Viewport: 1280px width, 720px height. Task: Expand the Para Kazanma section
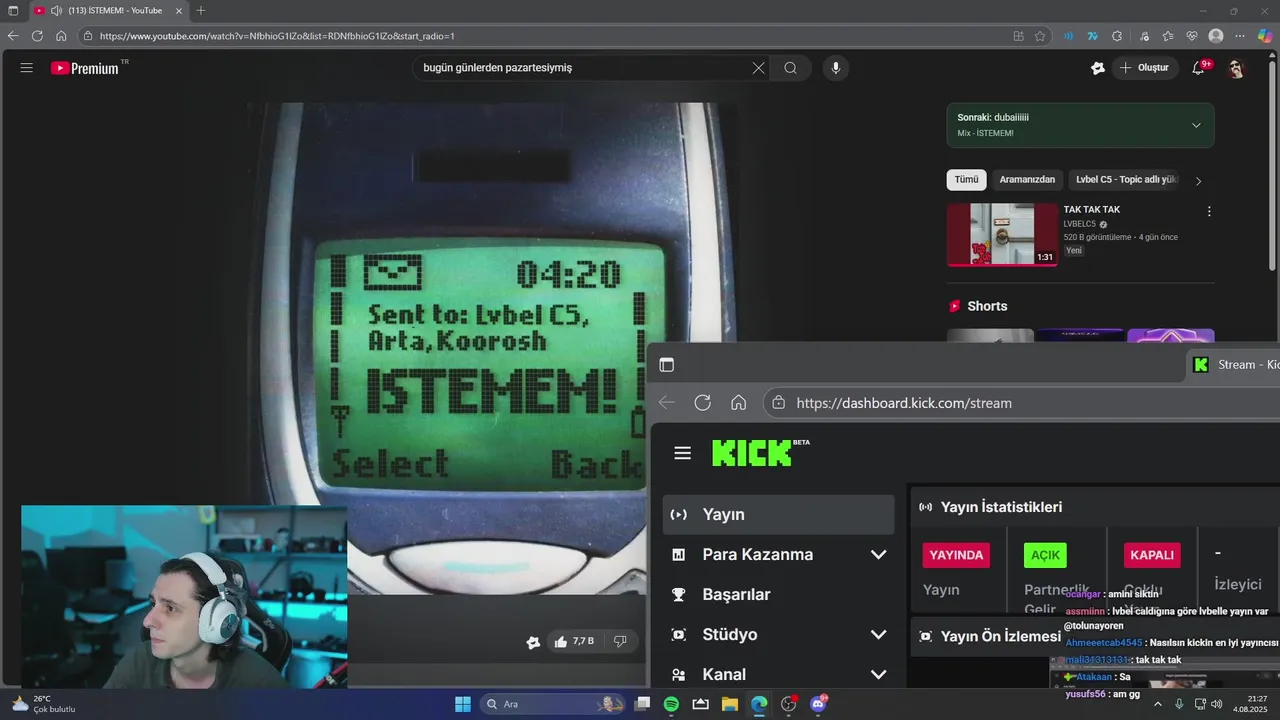[x=878, y=555]
